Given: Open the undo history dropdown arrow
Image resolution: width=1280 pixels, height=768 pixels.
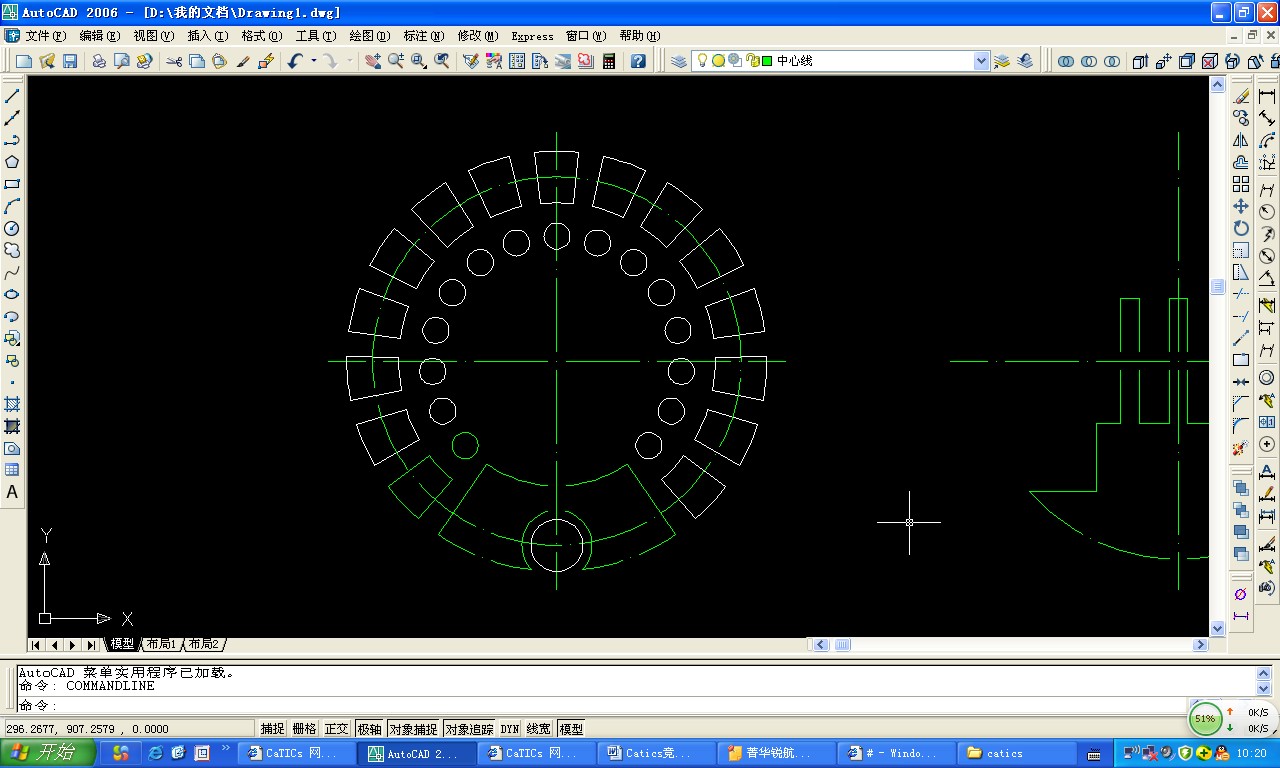Looking at the screenshot, I should (313, 61).
